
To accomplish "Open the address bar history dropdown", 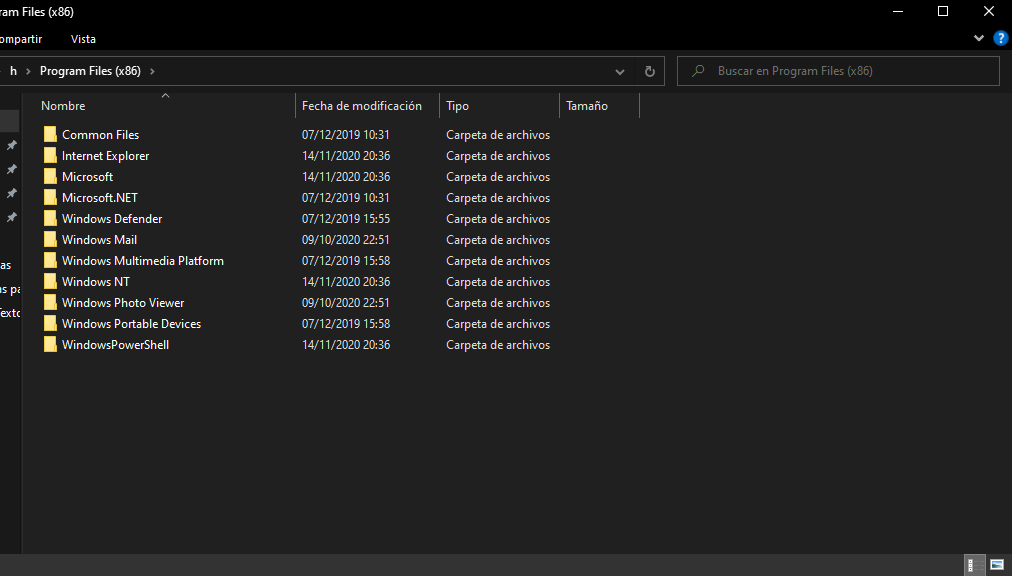I will [620, 72].
